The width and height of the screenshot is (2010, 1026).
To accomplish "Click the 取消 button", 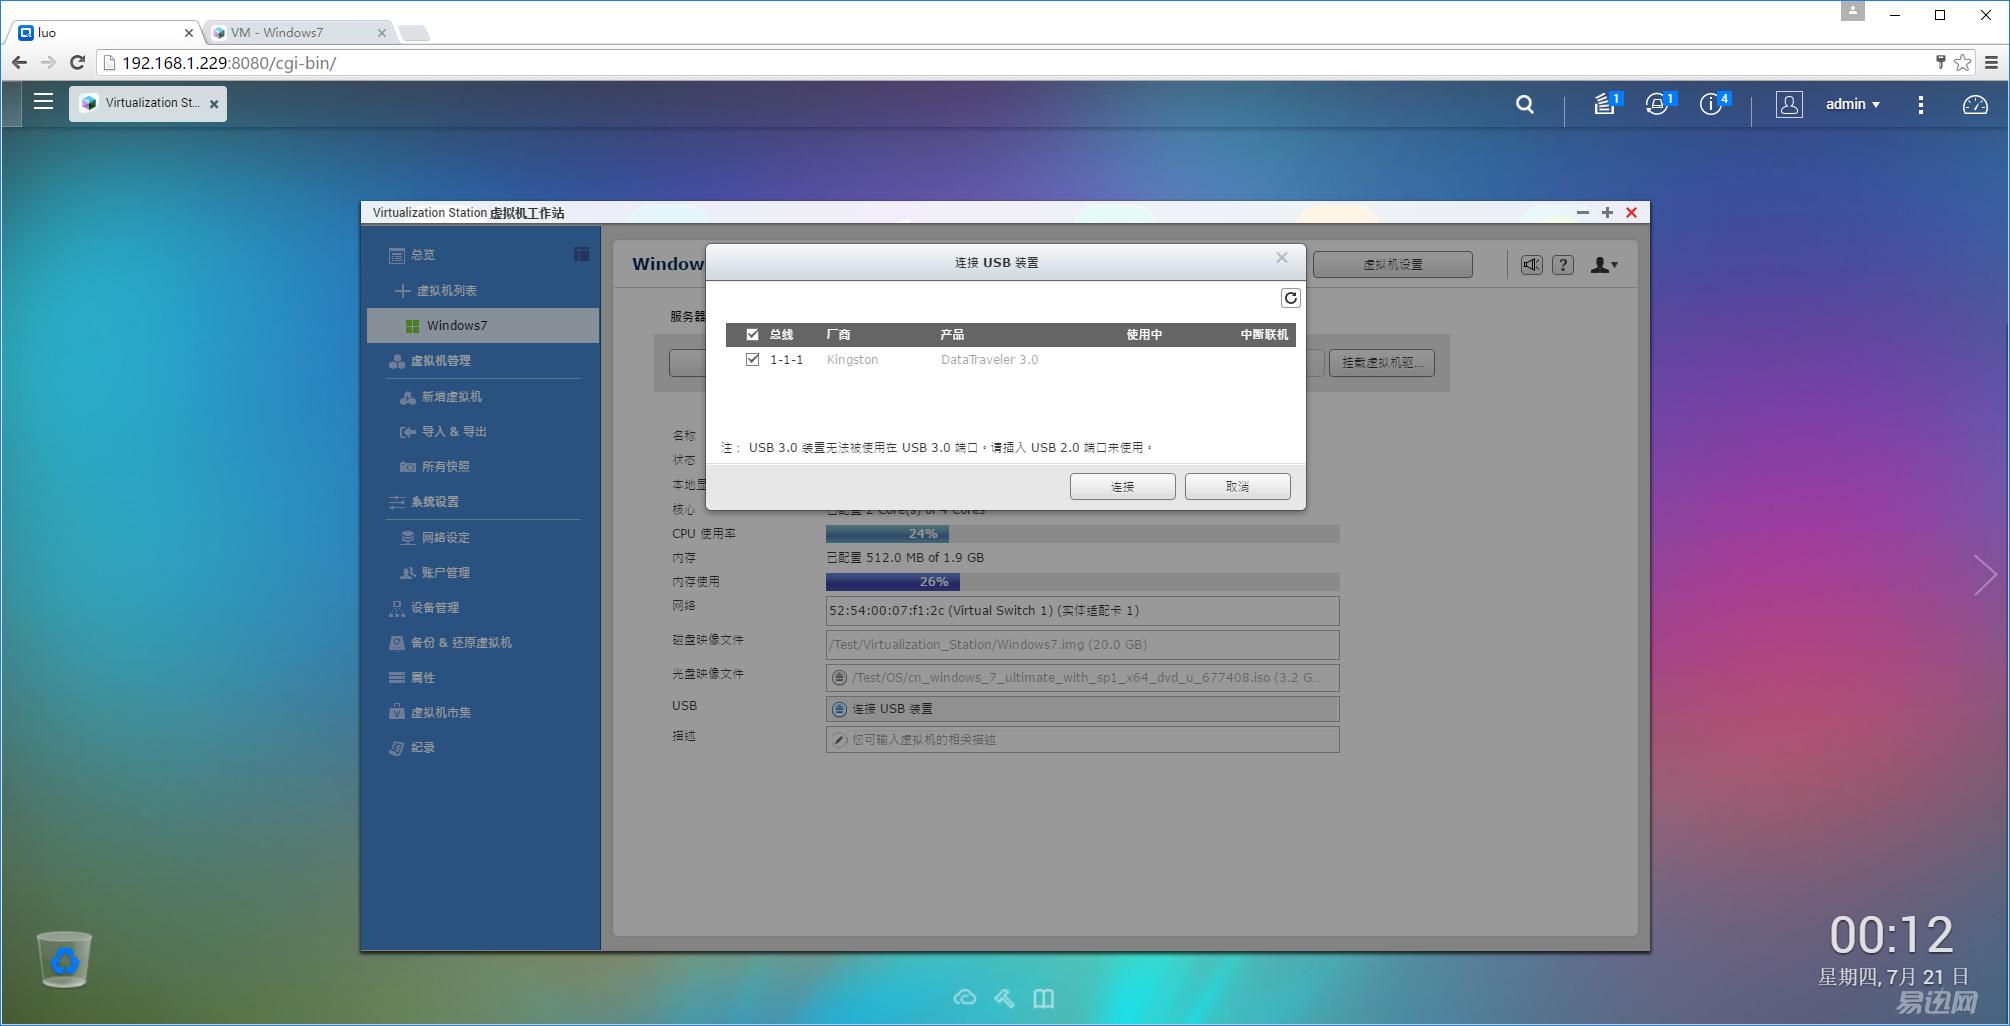I will point(1237,486).
